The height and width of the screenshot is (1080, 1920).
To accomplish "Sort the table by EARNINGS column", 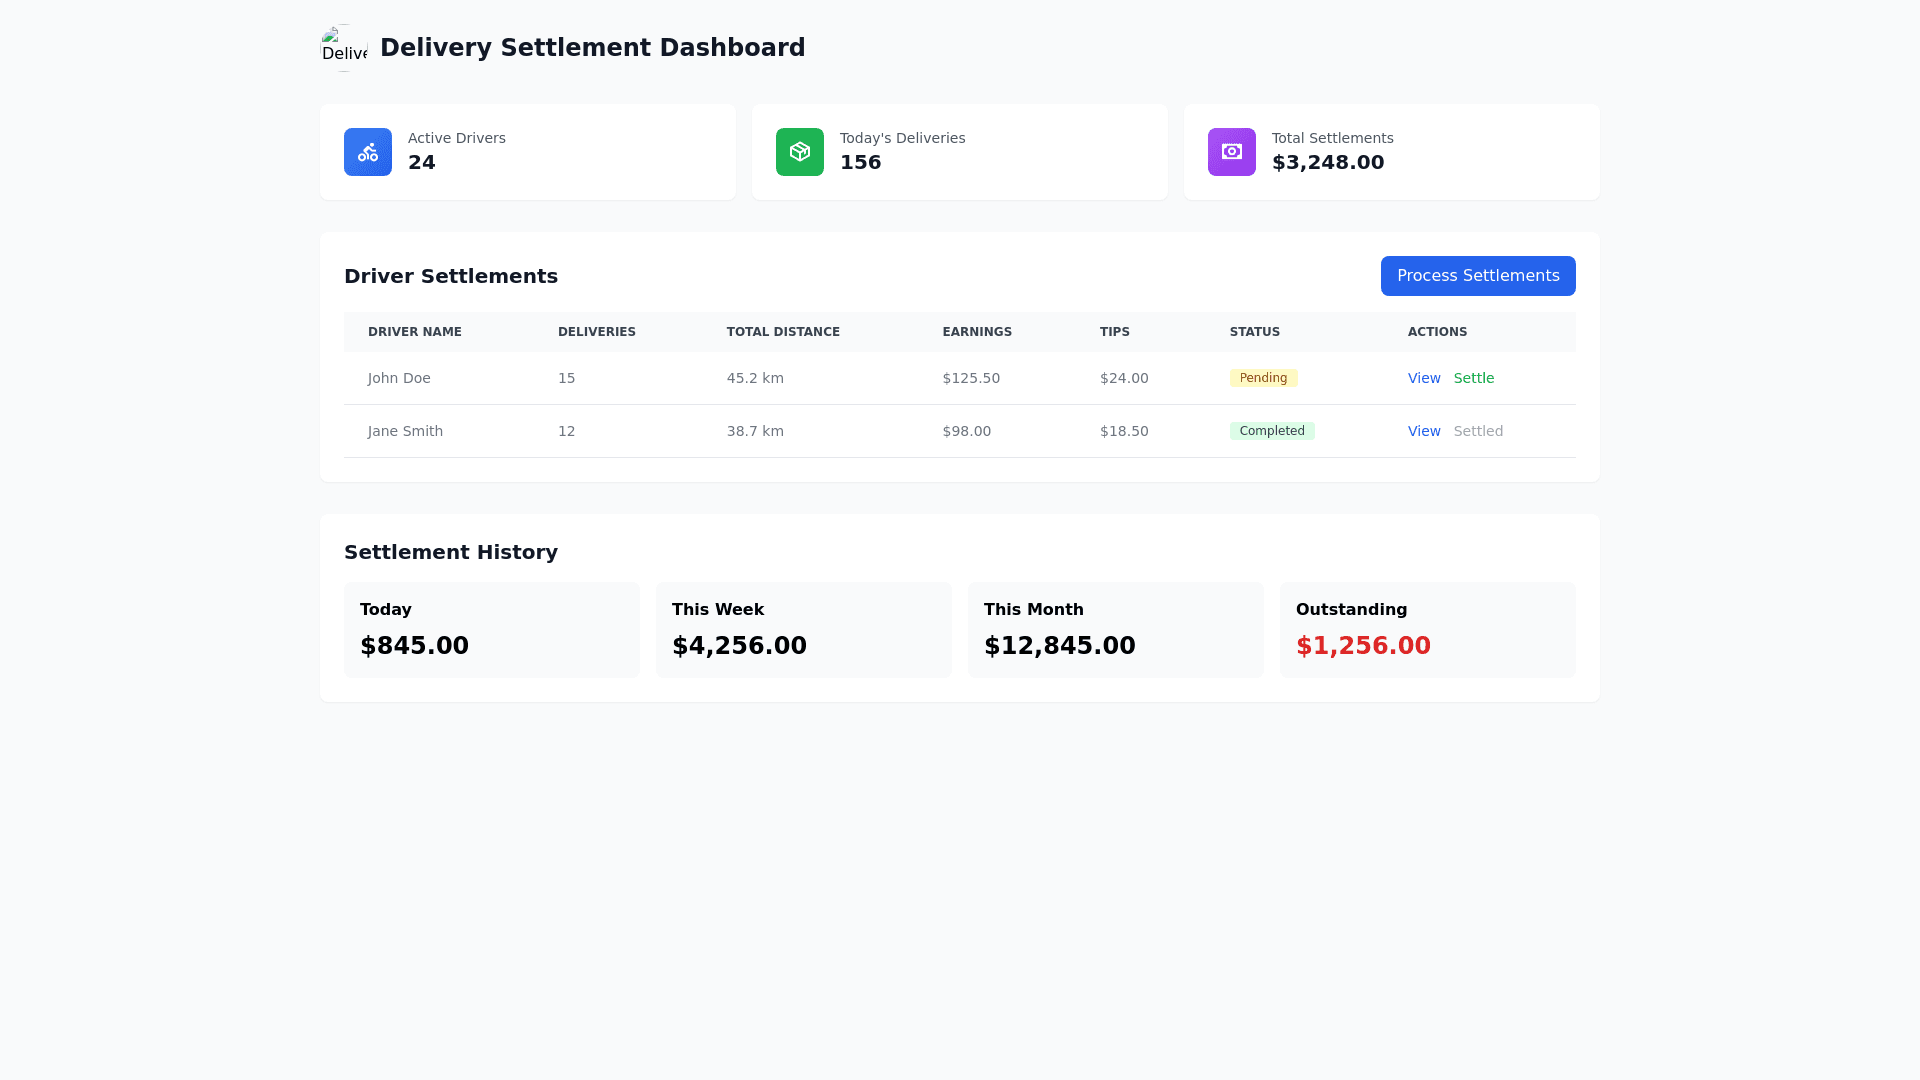I will click(x=977, y=331).
